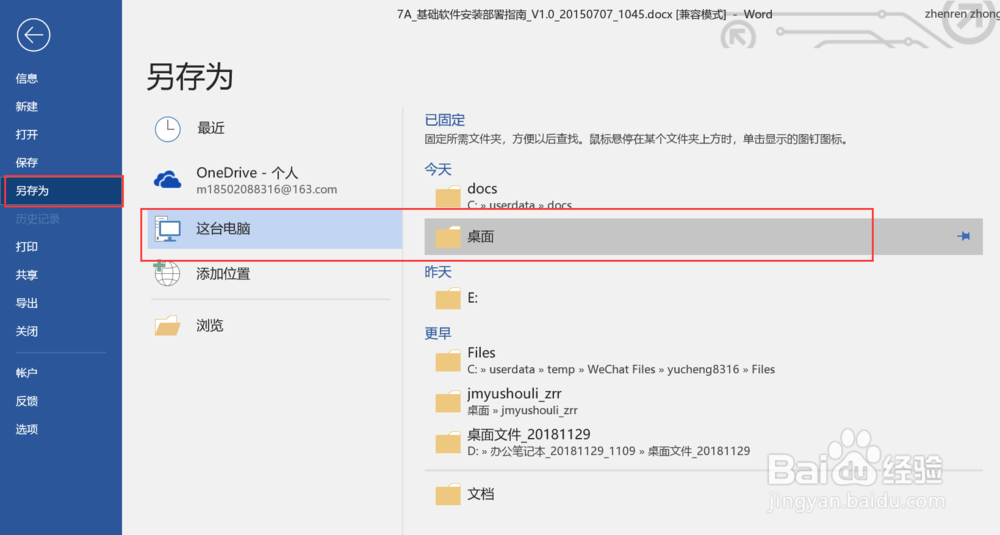Open the Browse folder icon
Viewport: 1000px width, 535px height.
pos(167,325)
